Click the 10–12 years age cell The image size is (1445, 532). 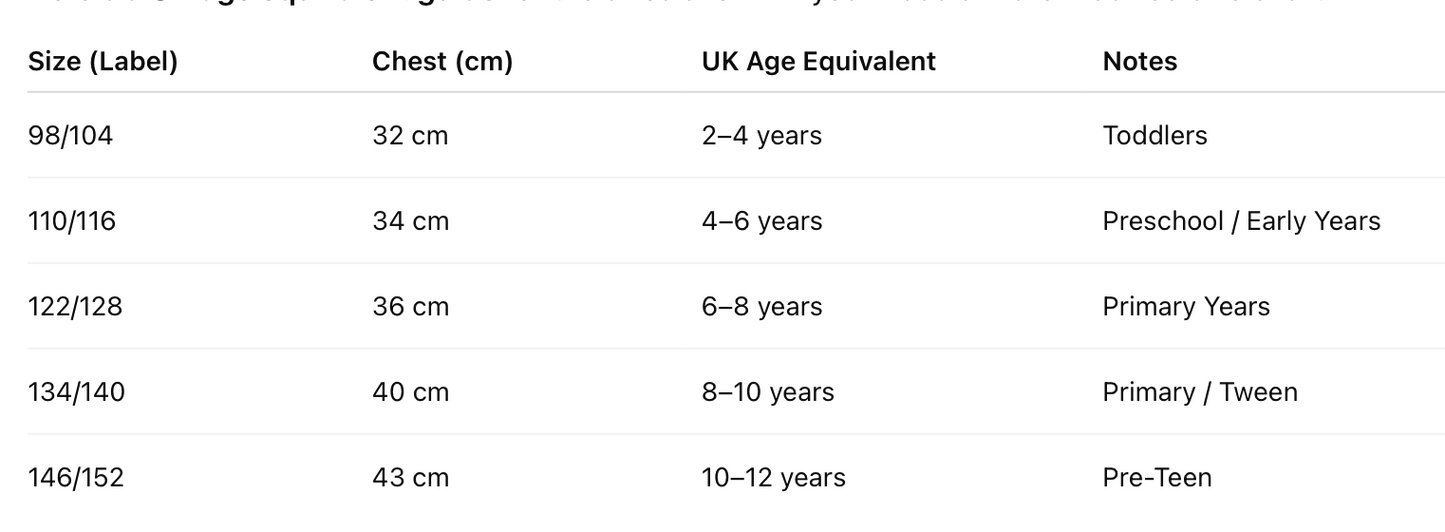click(773, 478)
